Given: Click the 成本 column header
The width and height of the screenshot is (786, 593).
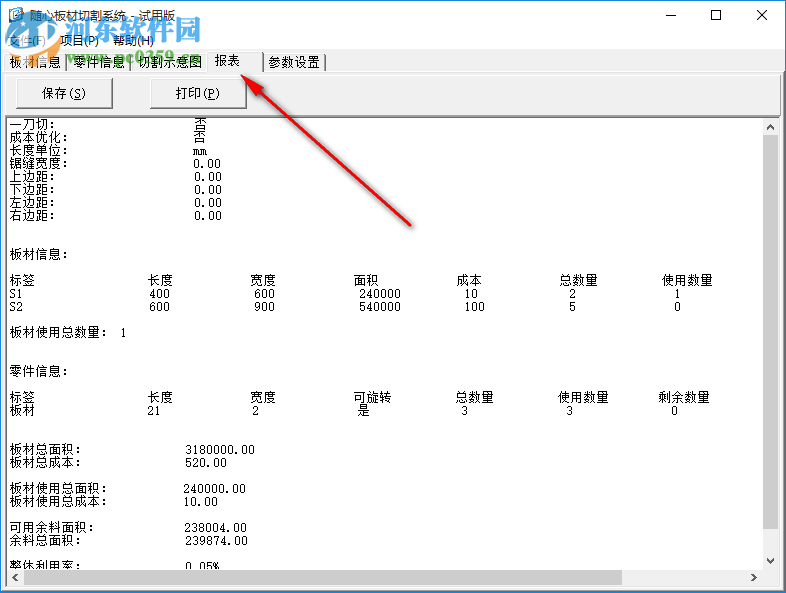Looking at the screenshot, I should (x=469, y=280).
